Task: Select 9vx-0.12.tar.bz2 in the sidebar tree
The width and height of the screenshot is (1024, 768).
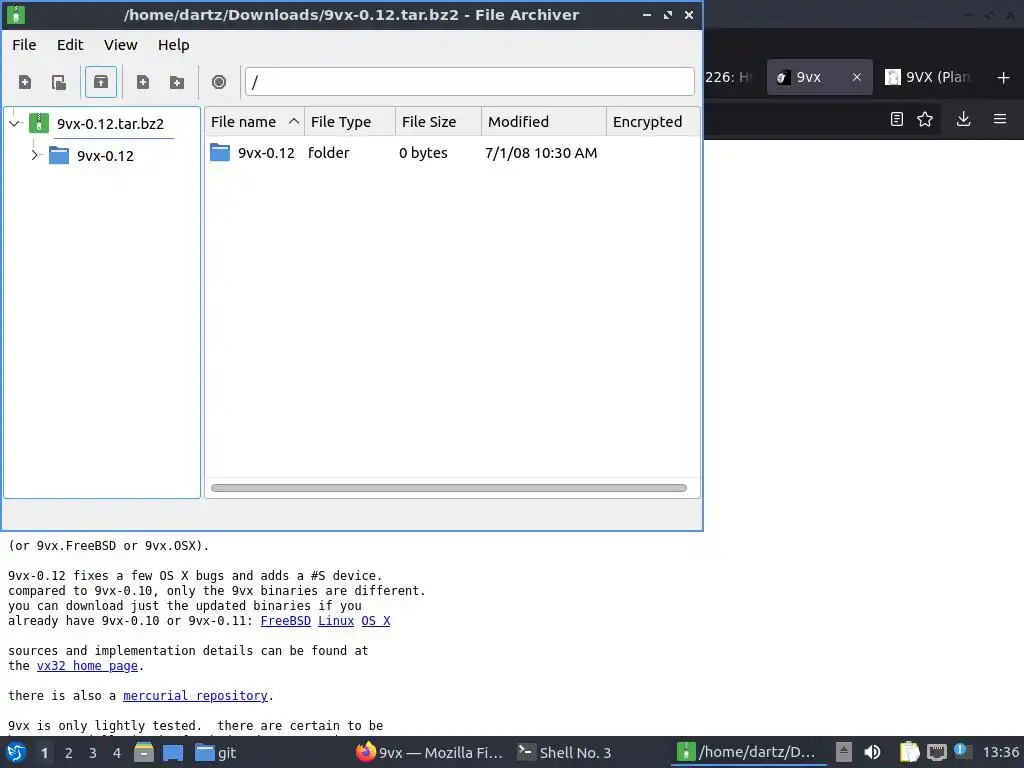Action: pyautogui.click(x=110, y=123)
